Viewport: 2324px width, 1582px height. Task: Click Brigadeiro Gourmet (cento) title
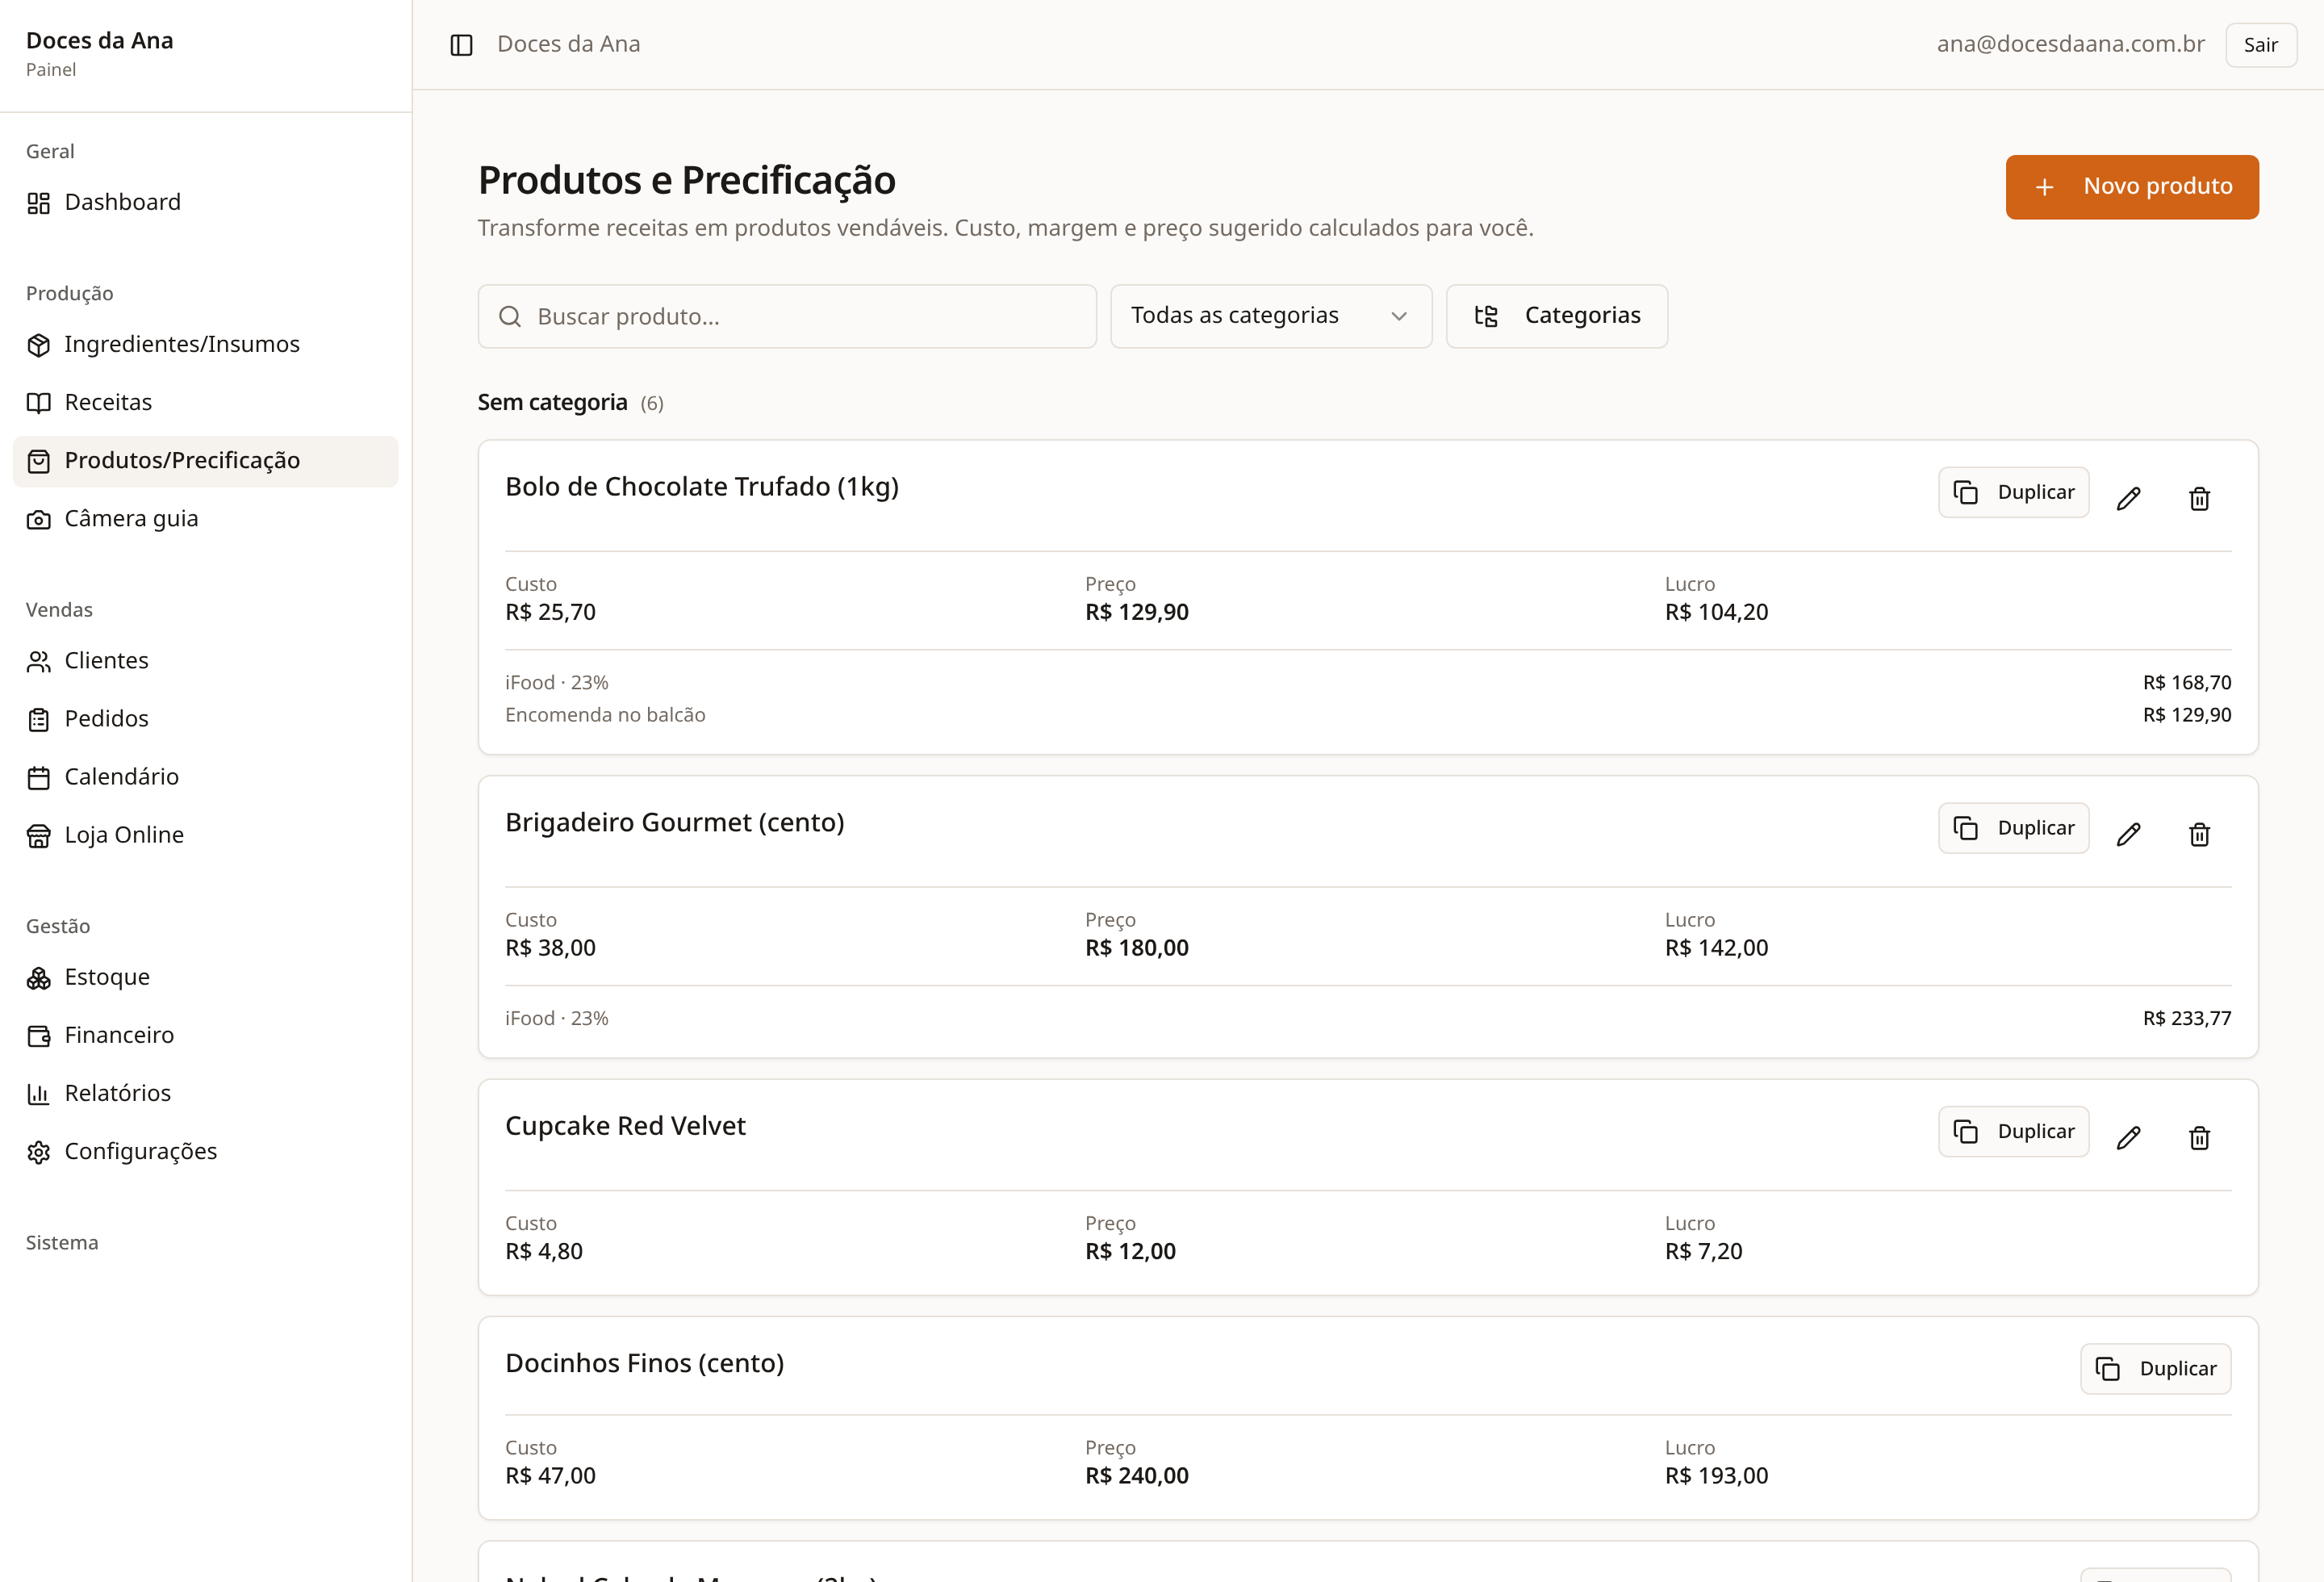(x=674, y=823)
